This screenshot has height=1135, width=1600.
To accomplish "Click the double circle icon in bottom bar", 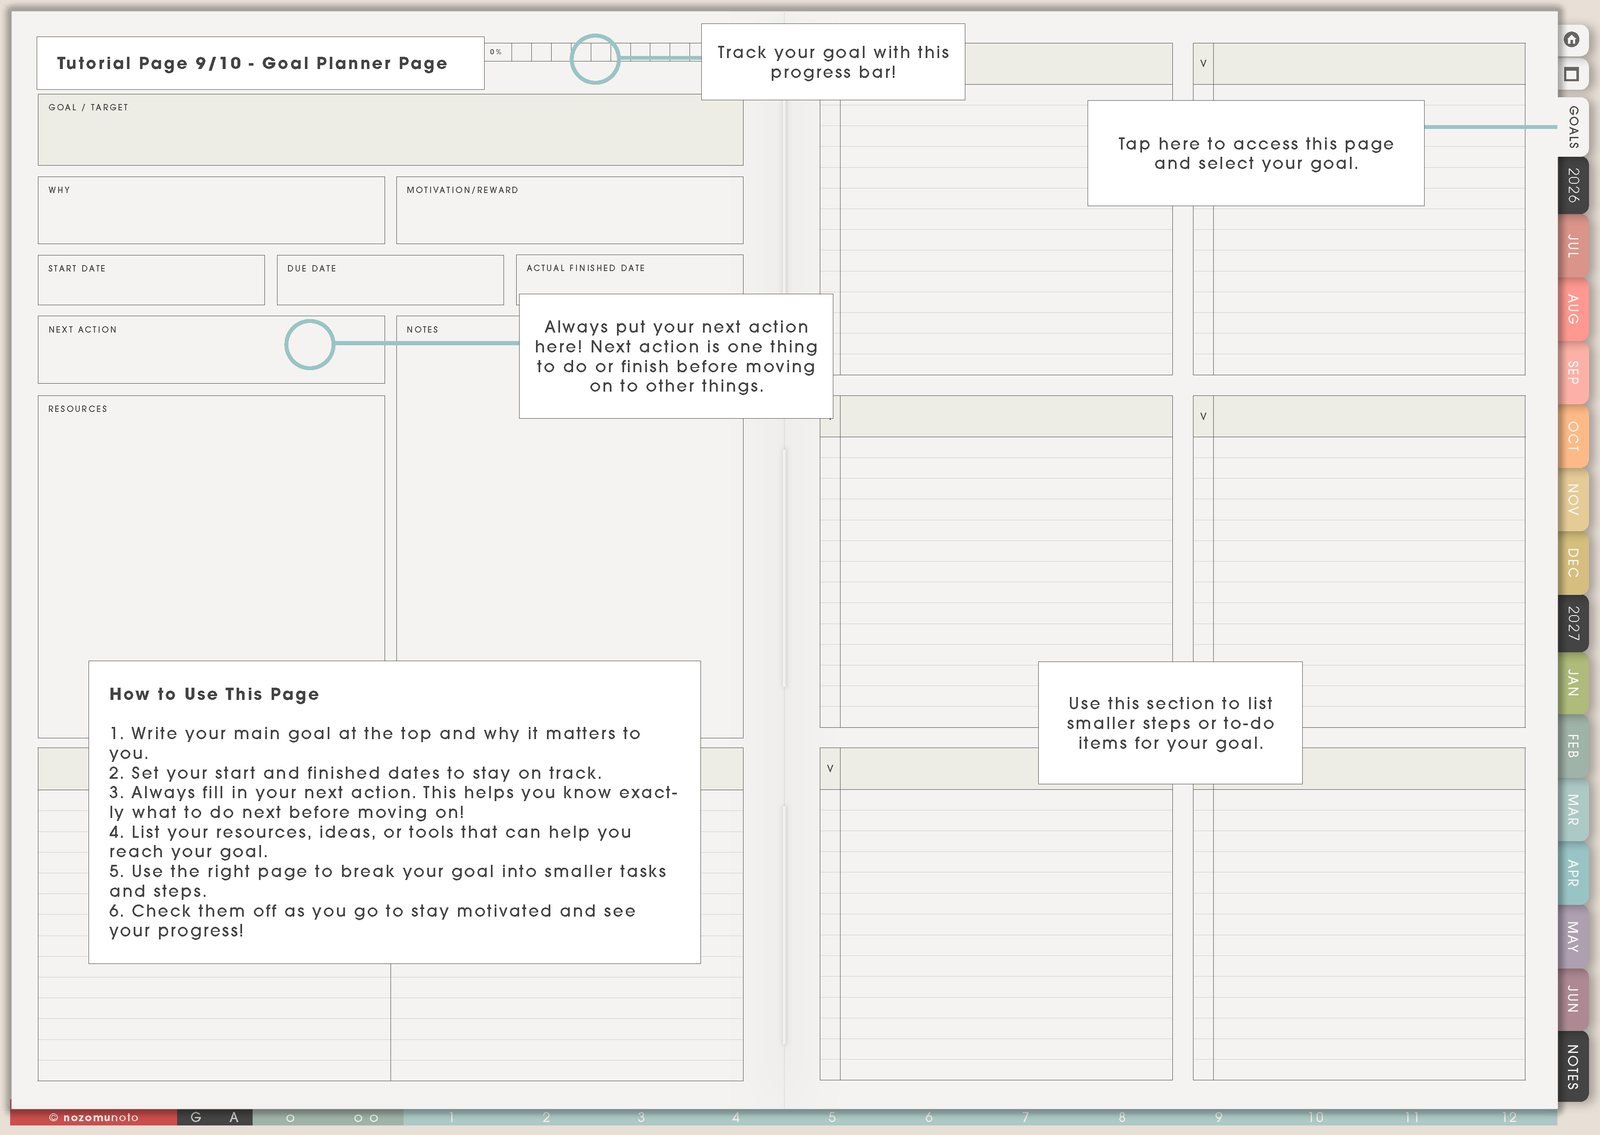I will (366, 1118).
